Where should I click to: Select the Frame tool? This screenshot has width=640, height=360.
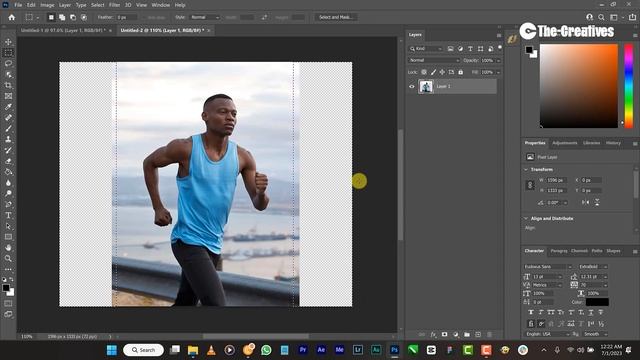coord(8,96)
